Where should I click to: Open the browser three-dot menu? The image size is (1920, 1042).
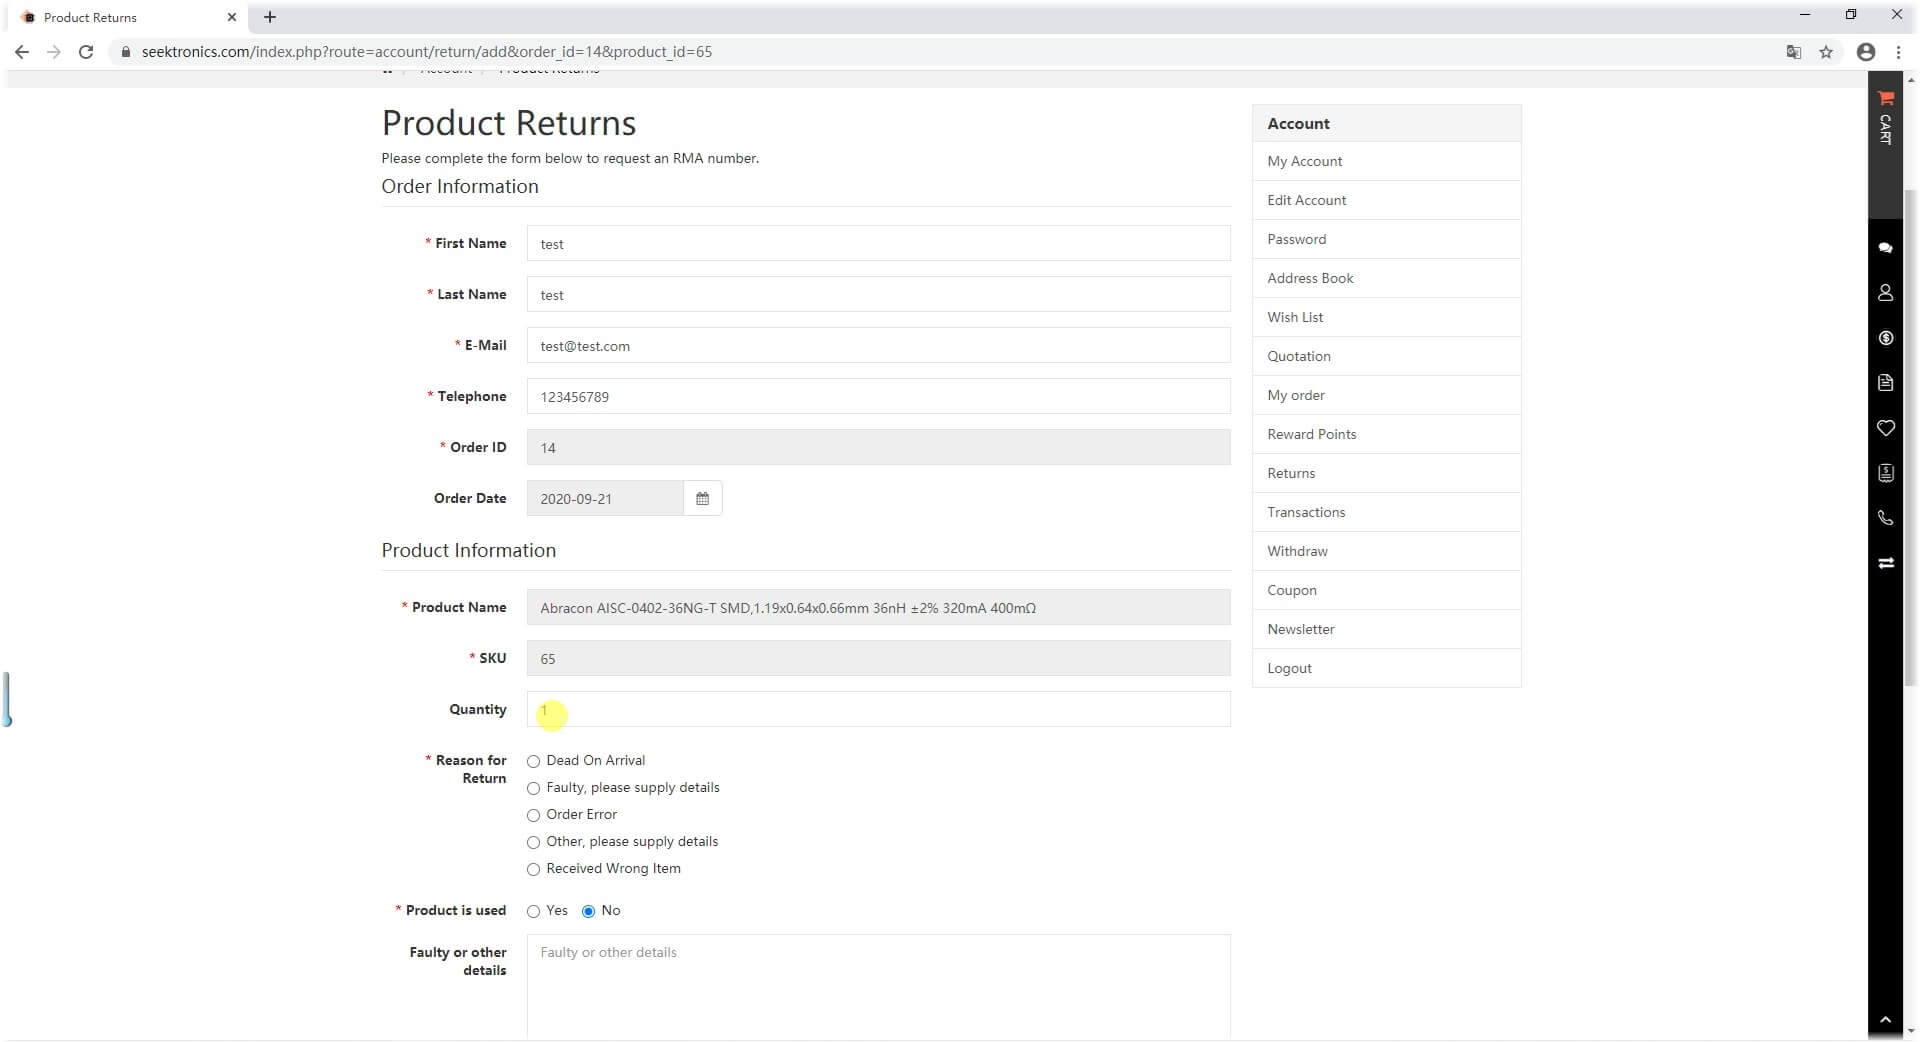coord(1898,52)
